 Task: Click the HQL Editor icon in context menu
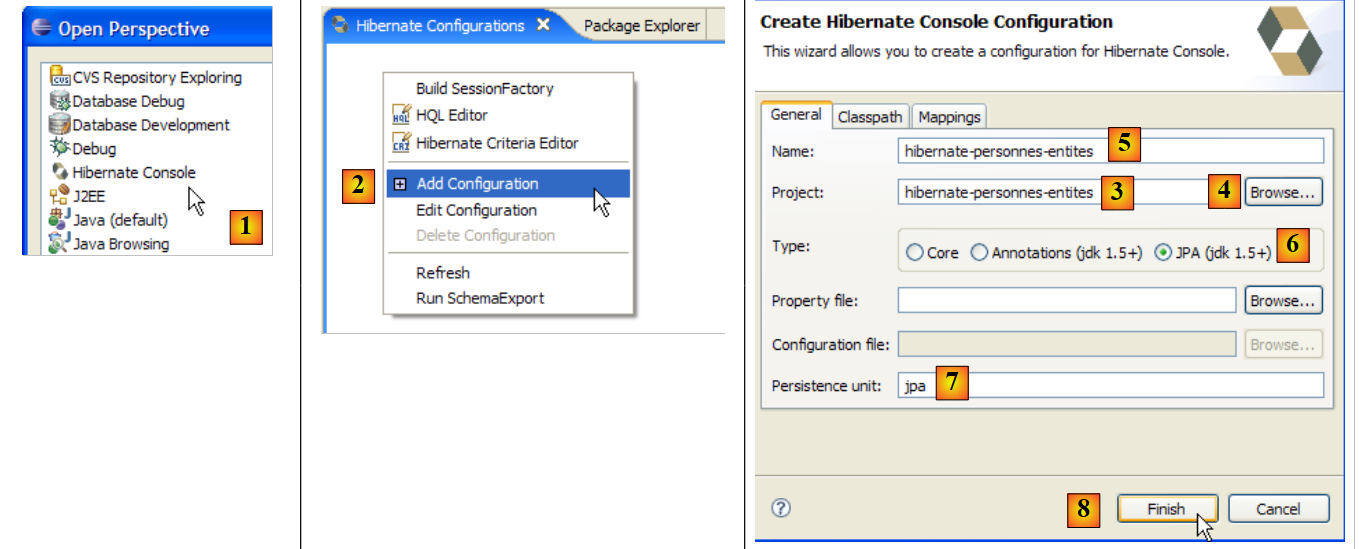(401, 116)
